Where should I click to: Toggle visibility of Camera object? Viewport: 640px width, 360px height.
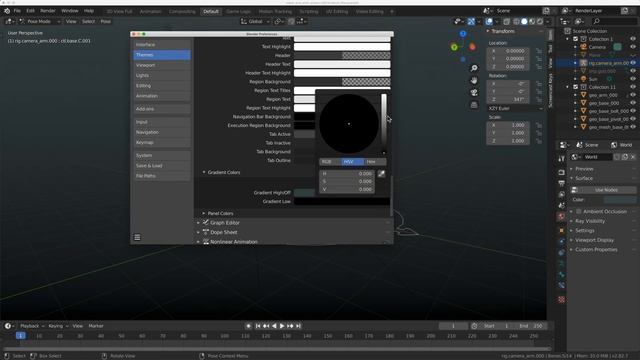pos(633,47)
